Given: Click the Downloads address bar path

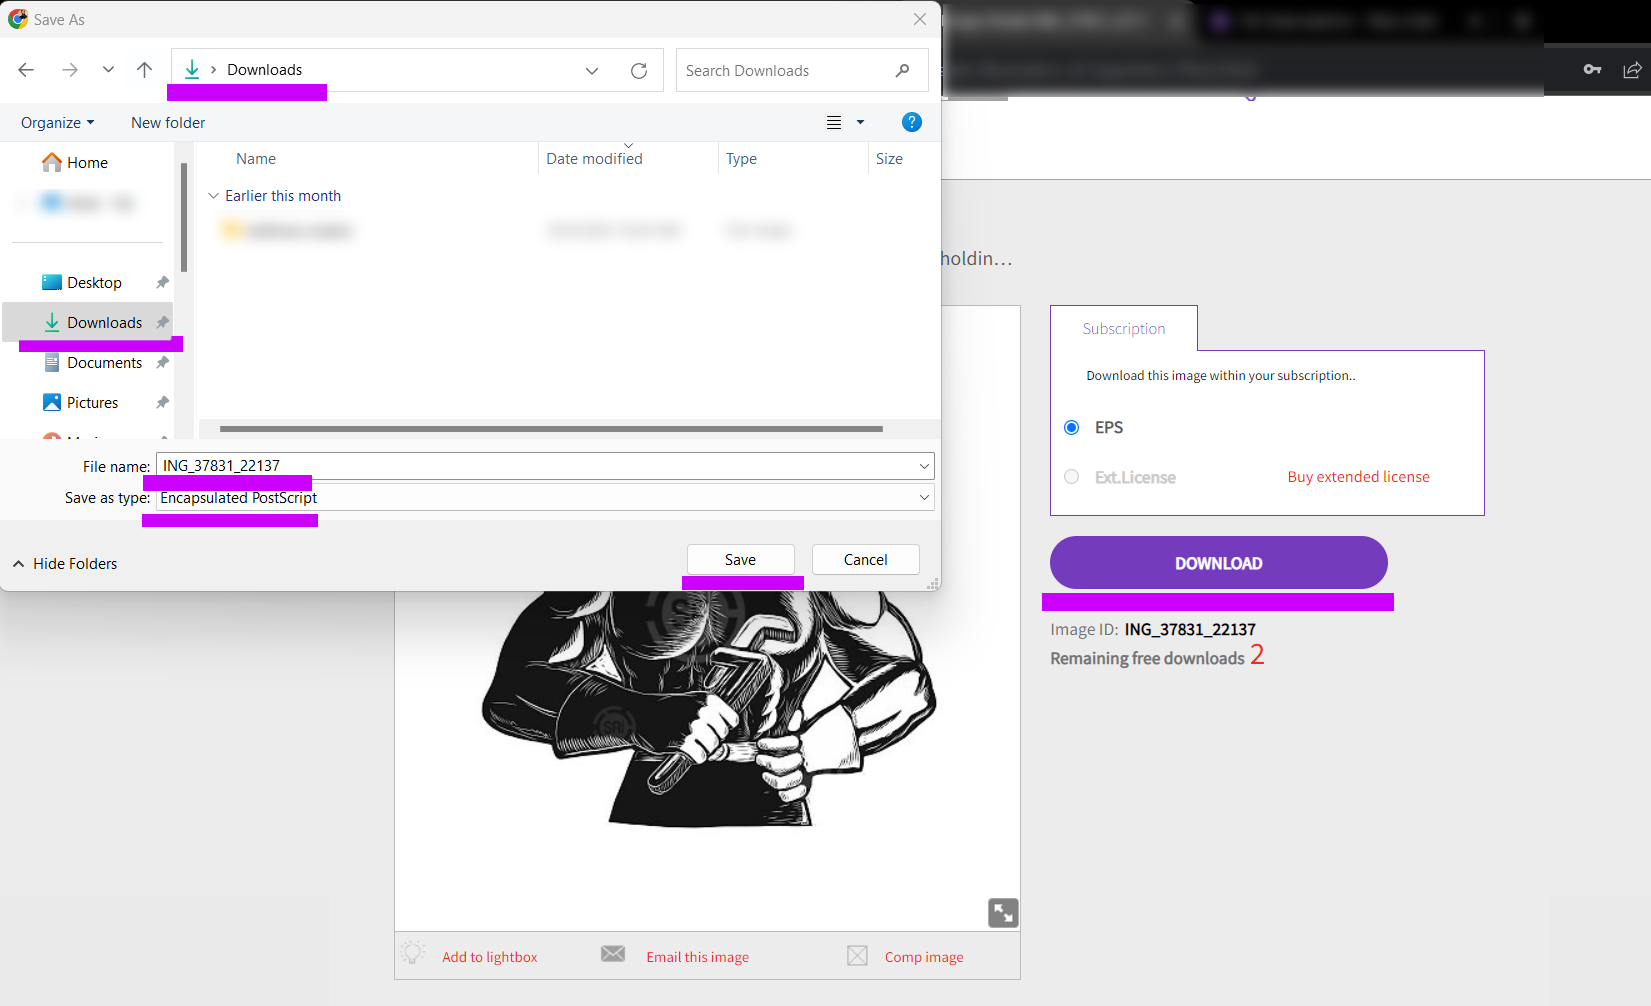Looking at the screenshot, I should (x=264, y=70).
